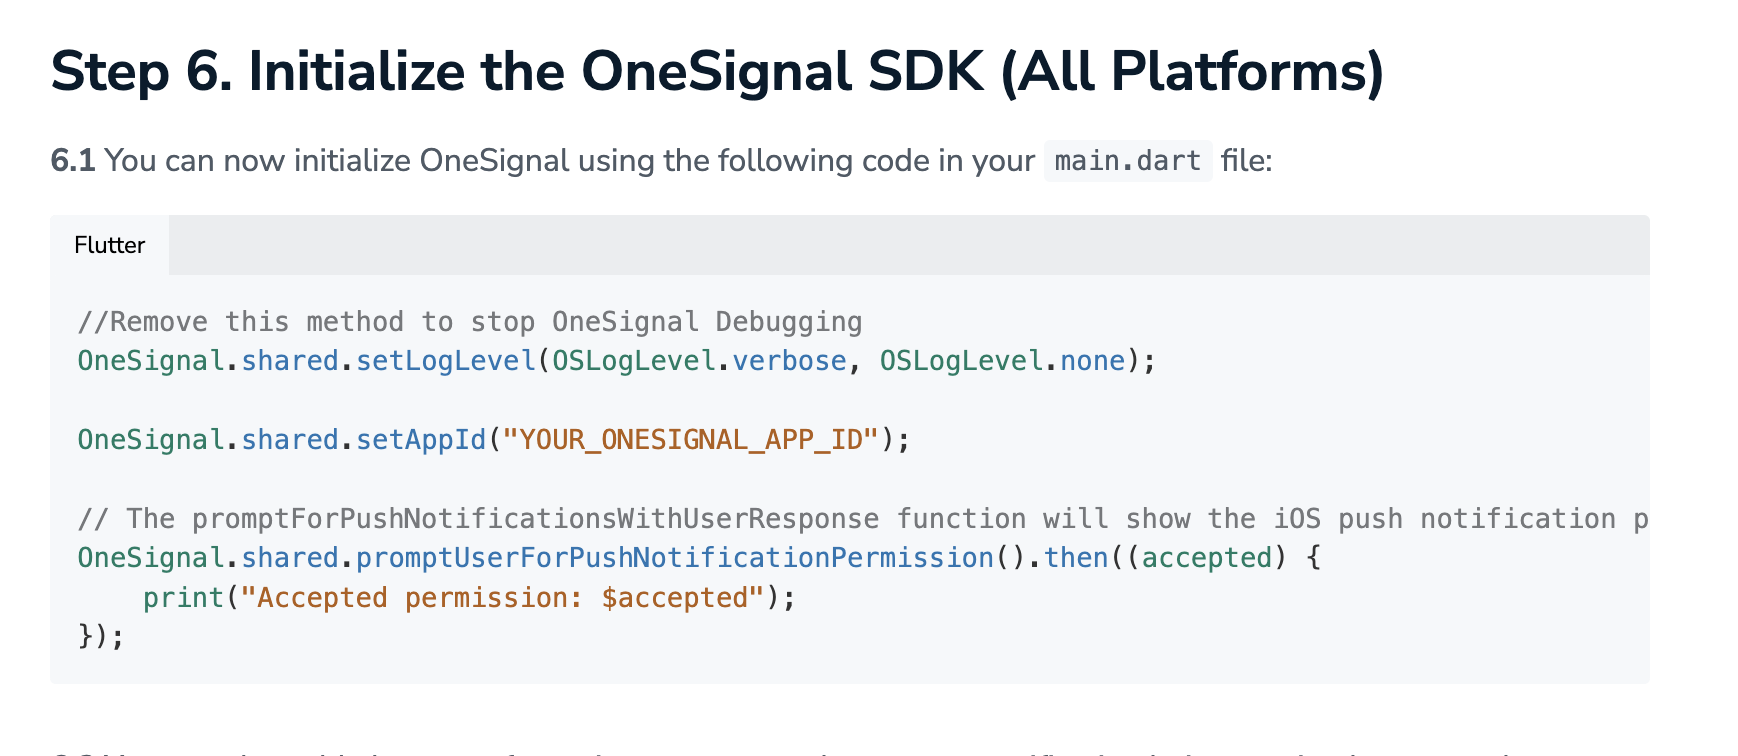Select the YOUR_ONESIGNAL_APP_ID placeholder
Viewport: 1738px width, 756px height.
(x=691, y=440)
